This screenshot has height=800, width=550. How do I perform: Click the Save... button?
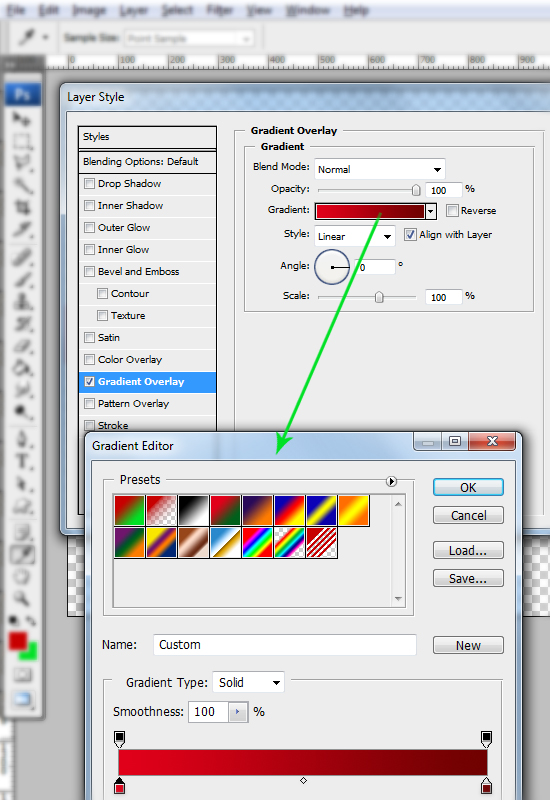click(468, 579)
